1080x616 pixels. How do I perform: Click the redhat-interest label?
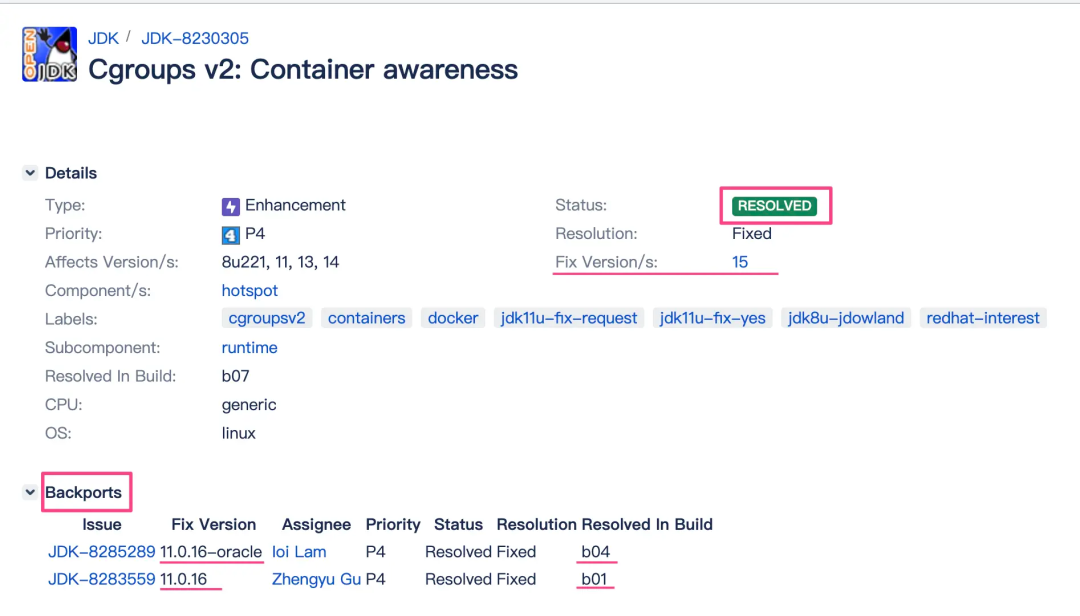click(983, 318)
